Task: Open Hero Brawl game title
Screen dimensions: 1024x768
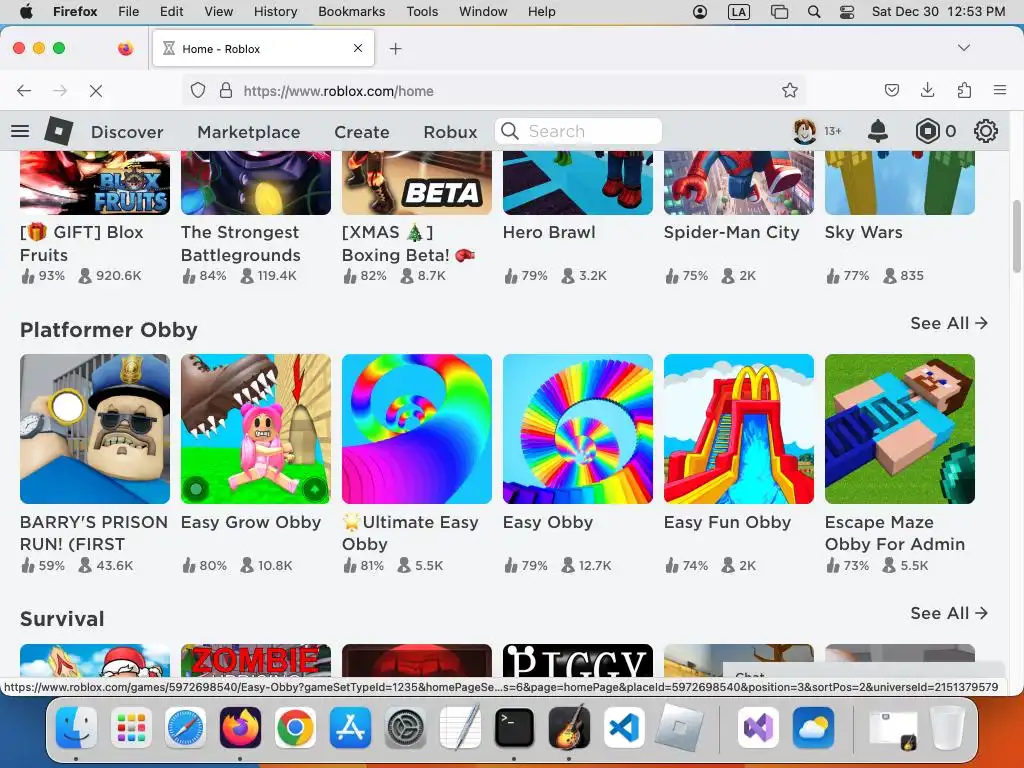Action: 549,232
